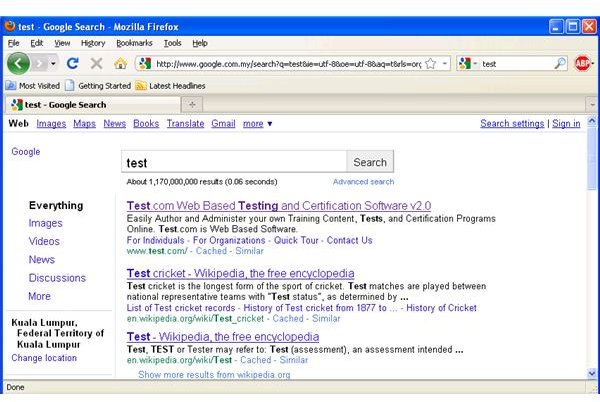Open the Translate link
This screenshot has width=600, height=402.
185,124
